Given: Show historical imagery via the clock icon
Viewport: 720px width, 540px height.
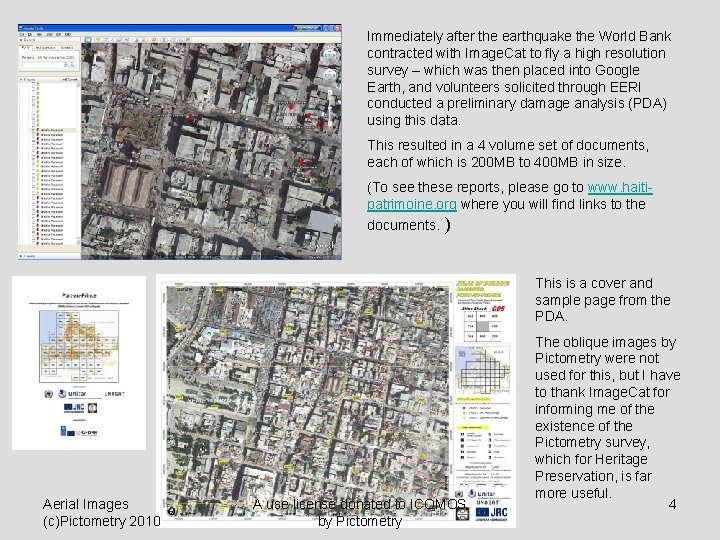Looking at the screenshot, I should click(x=137, y=40).
